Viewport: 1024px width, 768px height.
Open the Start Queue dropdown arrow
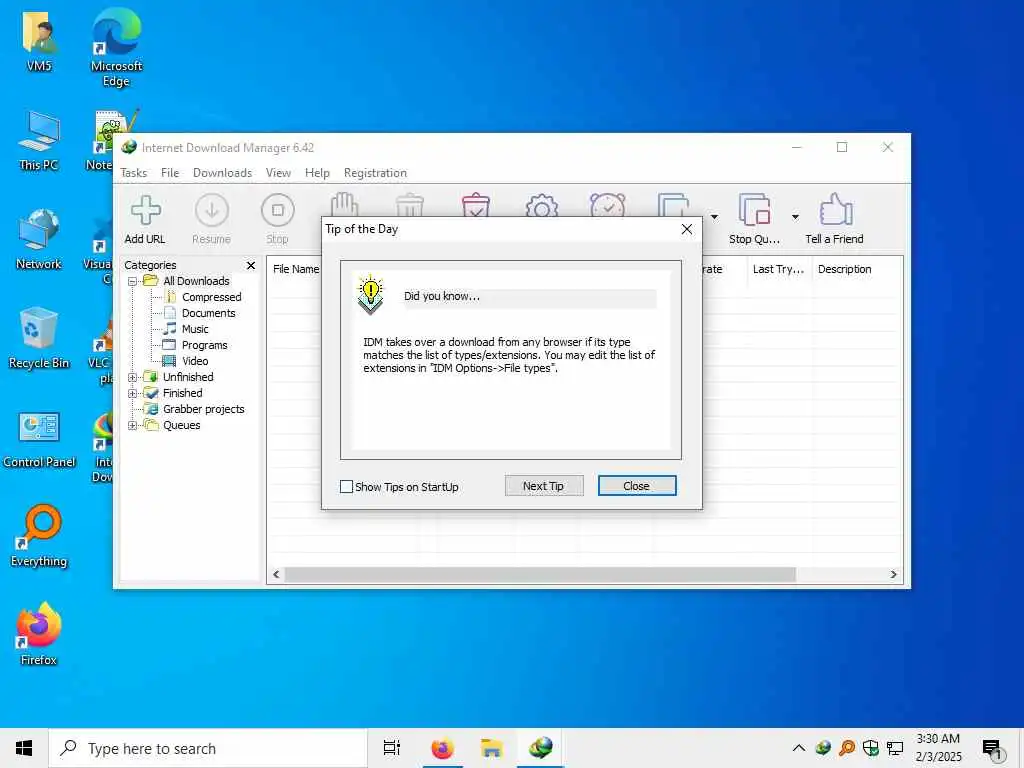click(714, 217)
